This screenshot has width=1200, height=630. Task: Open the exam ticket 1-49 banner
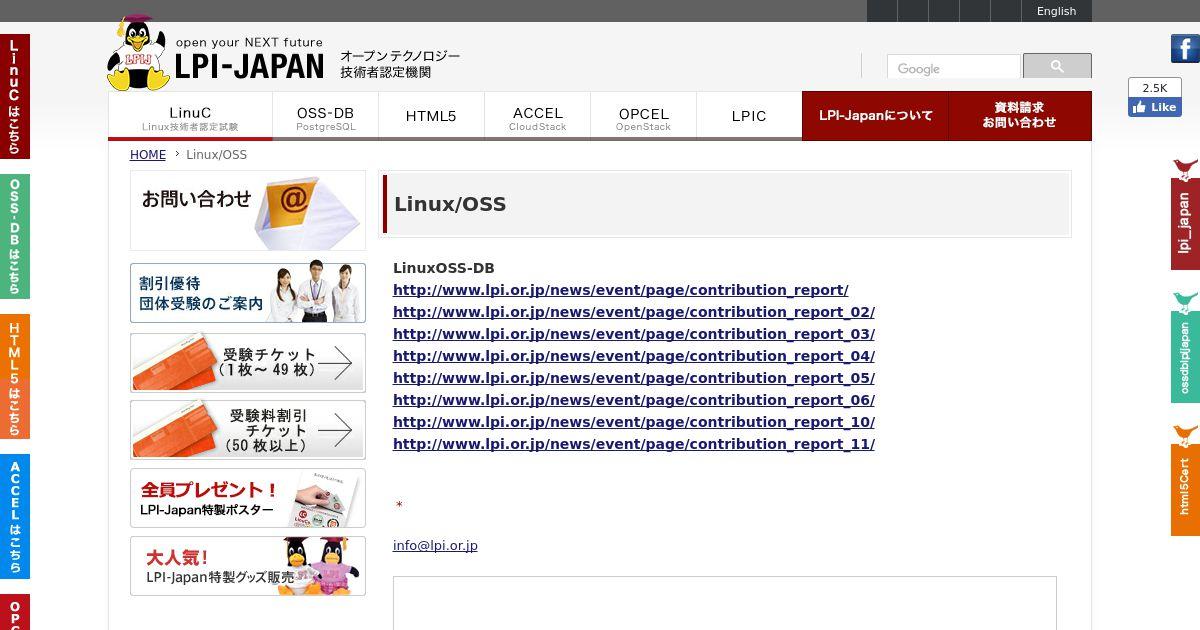click(248, 362)
